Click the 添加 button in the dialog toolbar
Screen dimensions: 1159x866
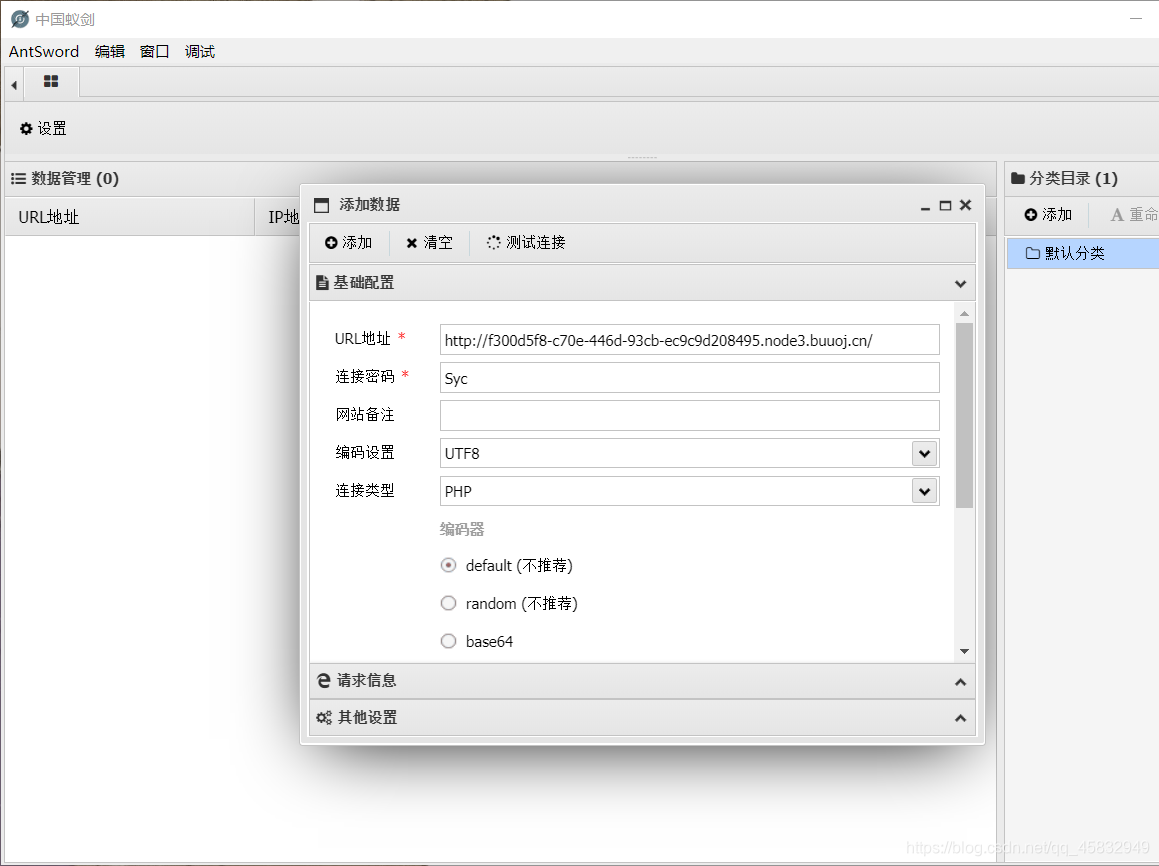348,242
